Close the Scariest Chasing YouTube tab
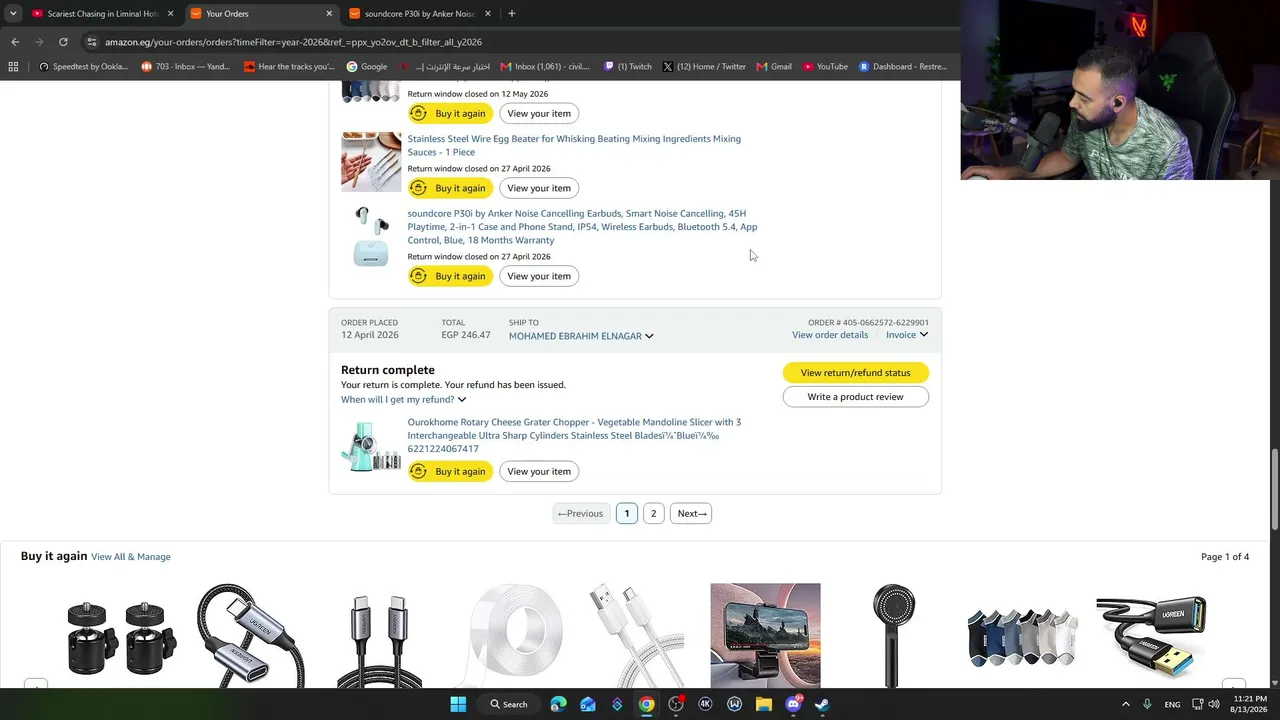1280x720 pixels. pyautogui.click(x=170, y=14)
